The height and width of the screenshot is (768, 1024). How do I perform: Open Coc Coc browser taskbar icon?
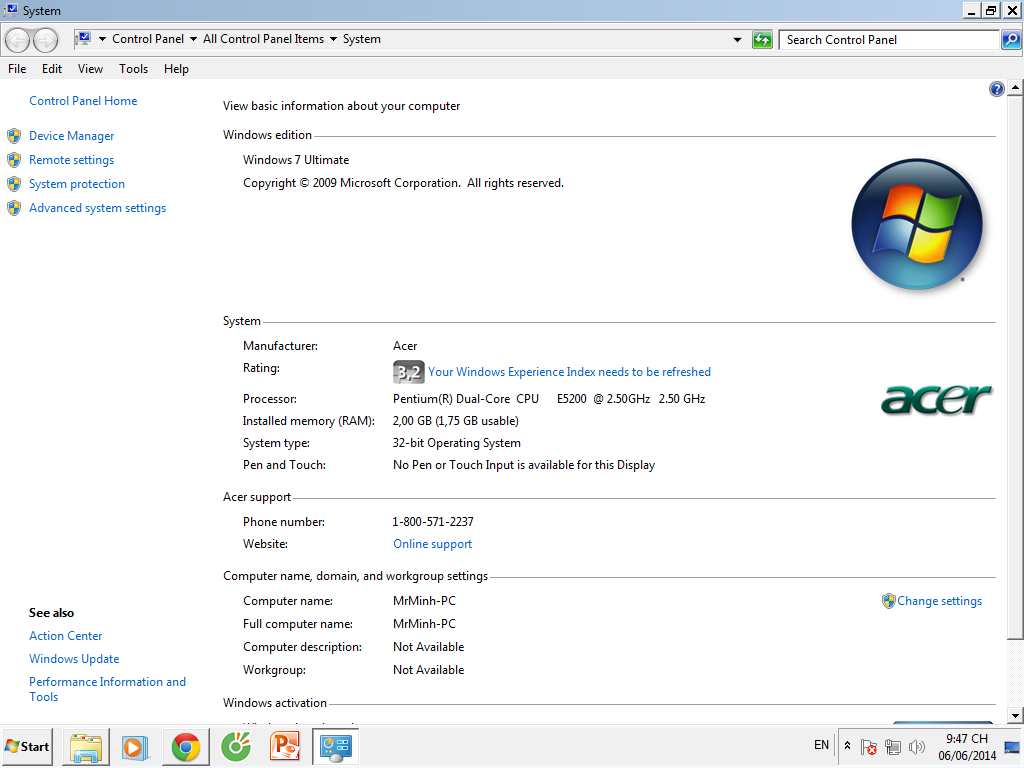pyautogui.click(x=235, y=746)
